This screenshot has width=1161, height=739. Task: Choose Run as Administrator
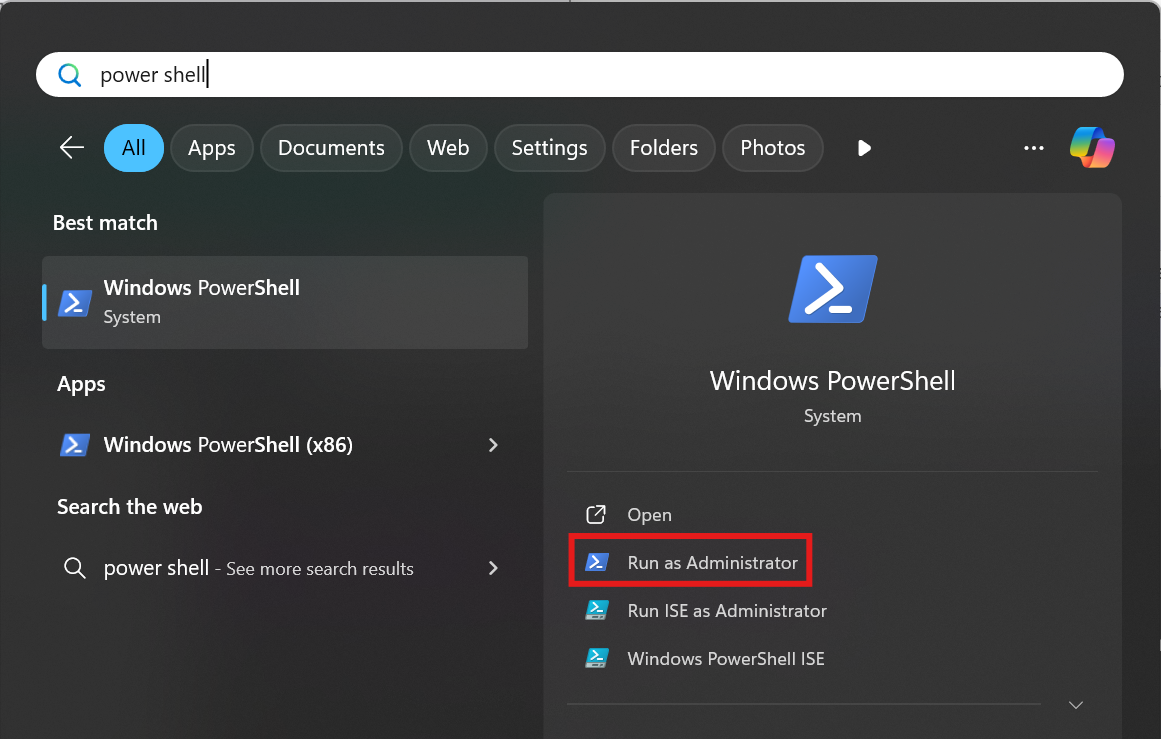click(x=712, y=563)
